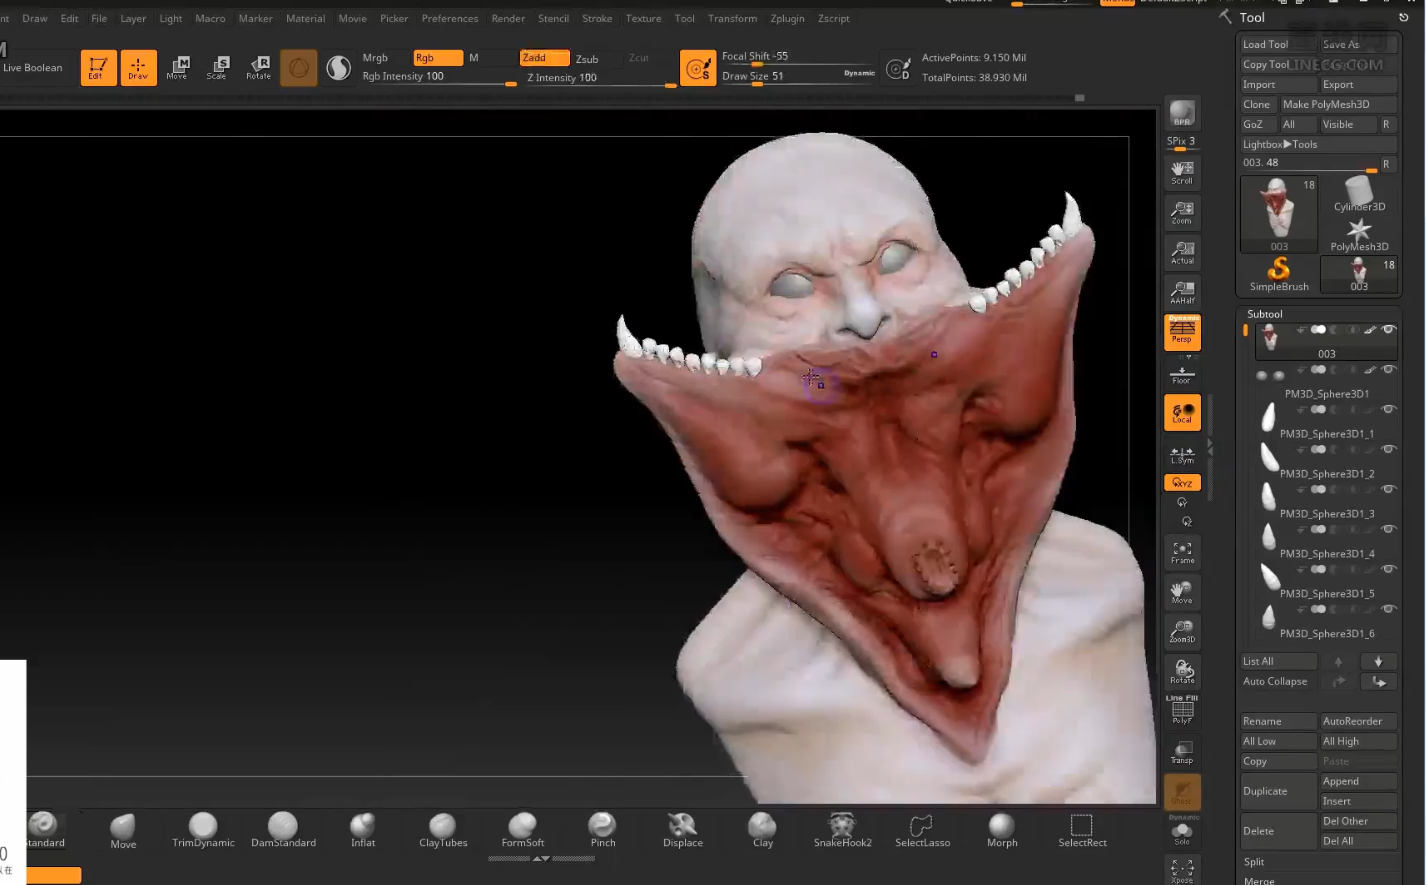Set canvas to Actual size

(x=1182, y=252)
